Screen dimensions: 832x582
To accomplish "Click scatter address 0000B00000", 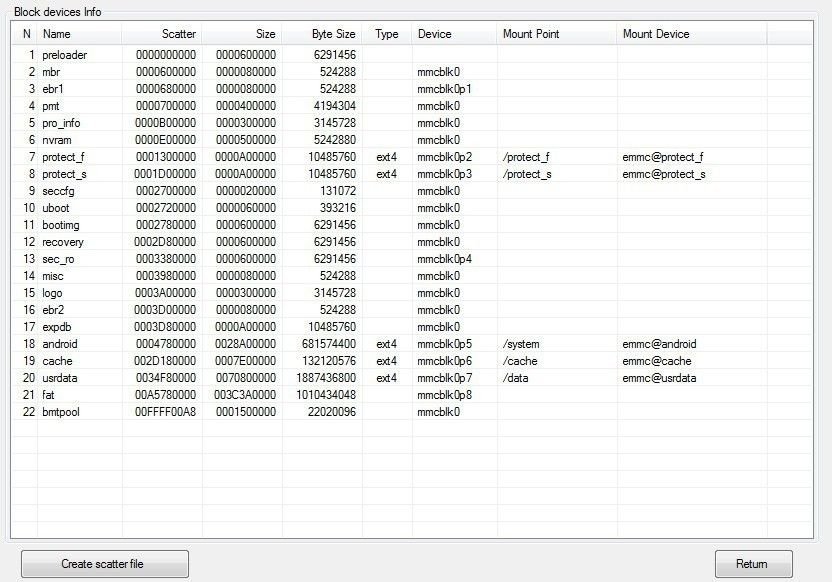I will 166,123.
